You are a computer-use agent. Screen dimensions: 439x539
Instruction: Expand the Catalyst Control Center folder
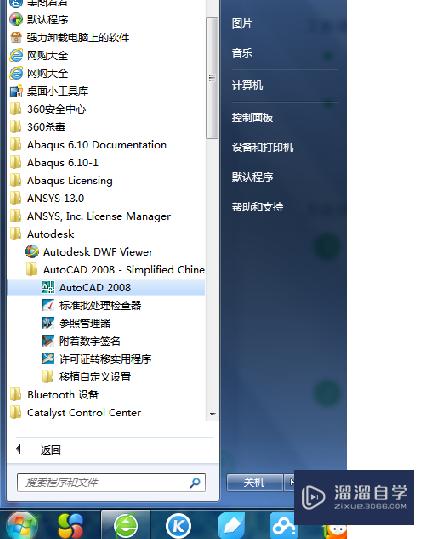(75, 412)
